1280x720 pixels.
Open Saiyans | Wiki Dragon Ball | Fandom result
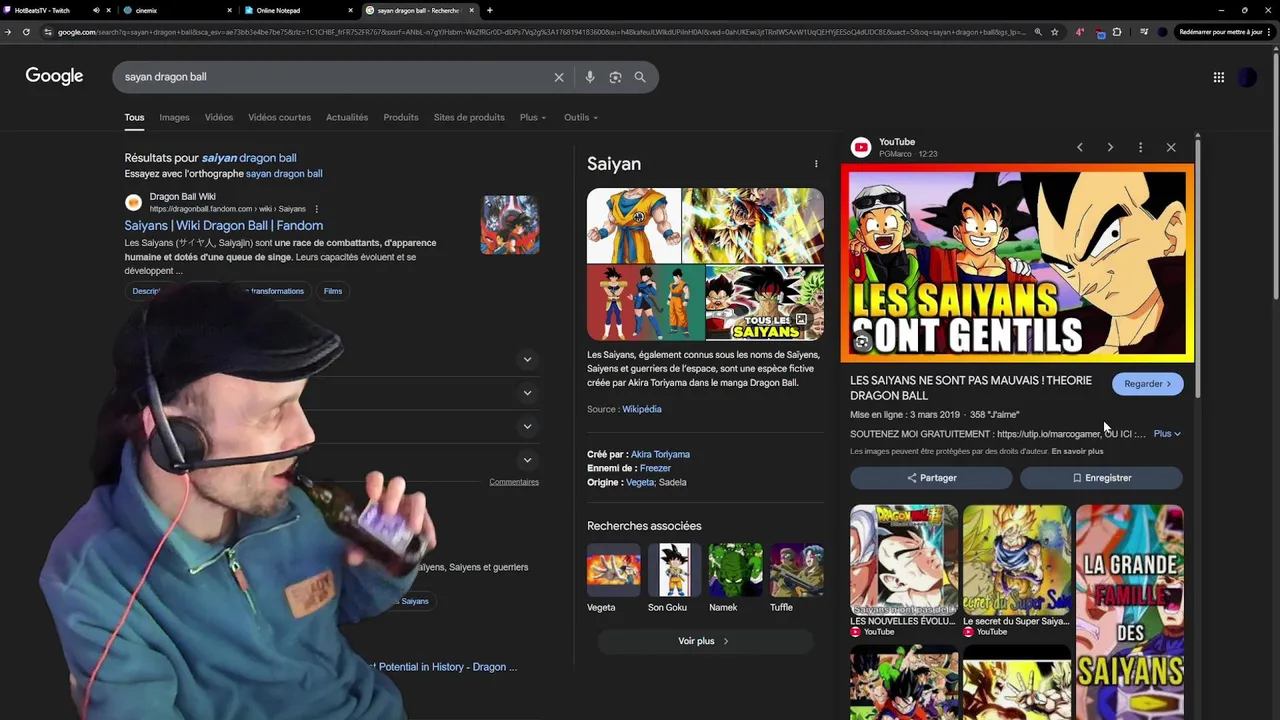pyautogui.click(x=223, y=226)
